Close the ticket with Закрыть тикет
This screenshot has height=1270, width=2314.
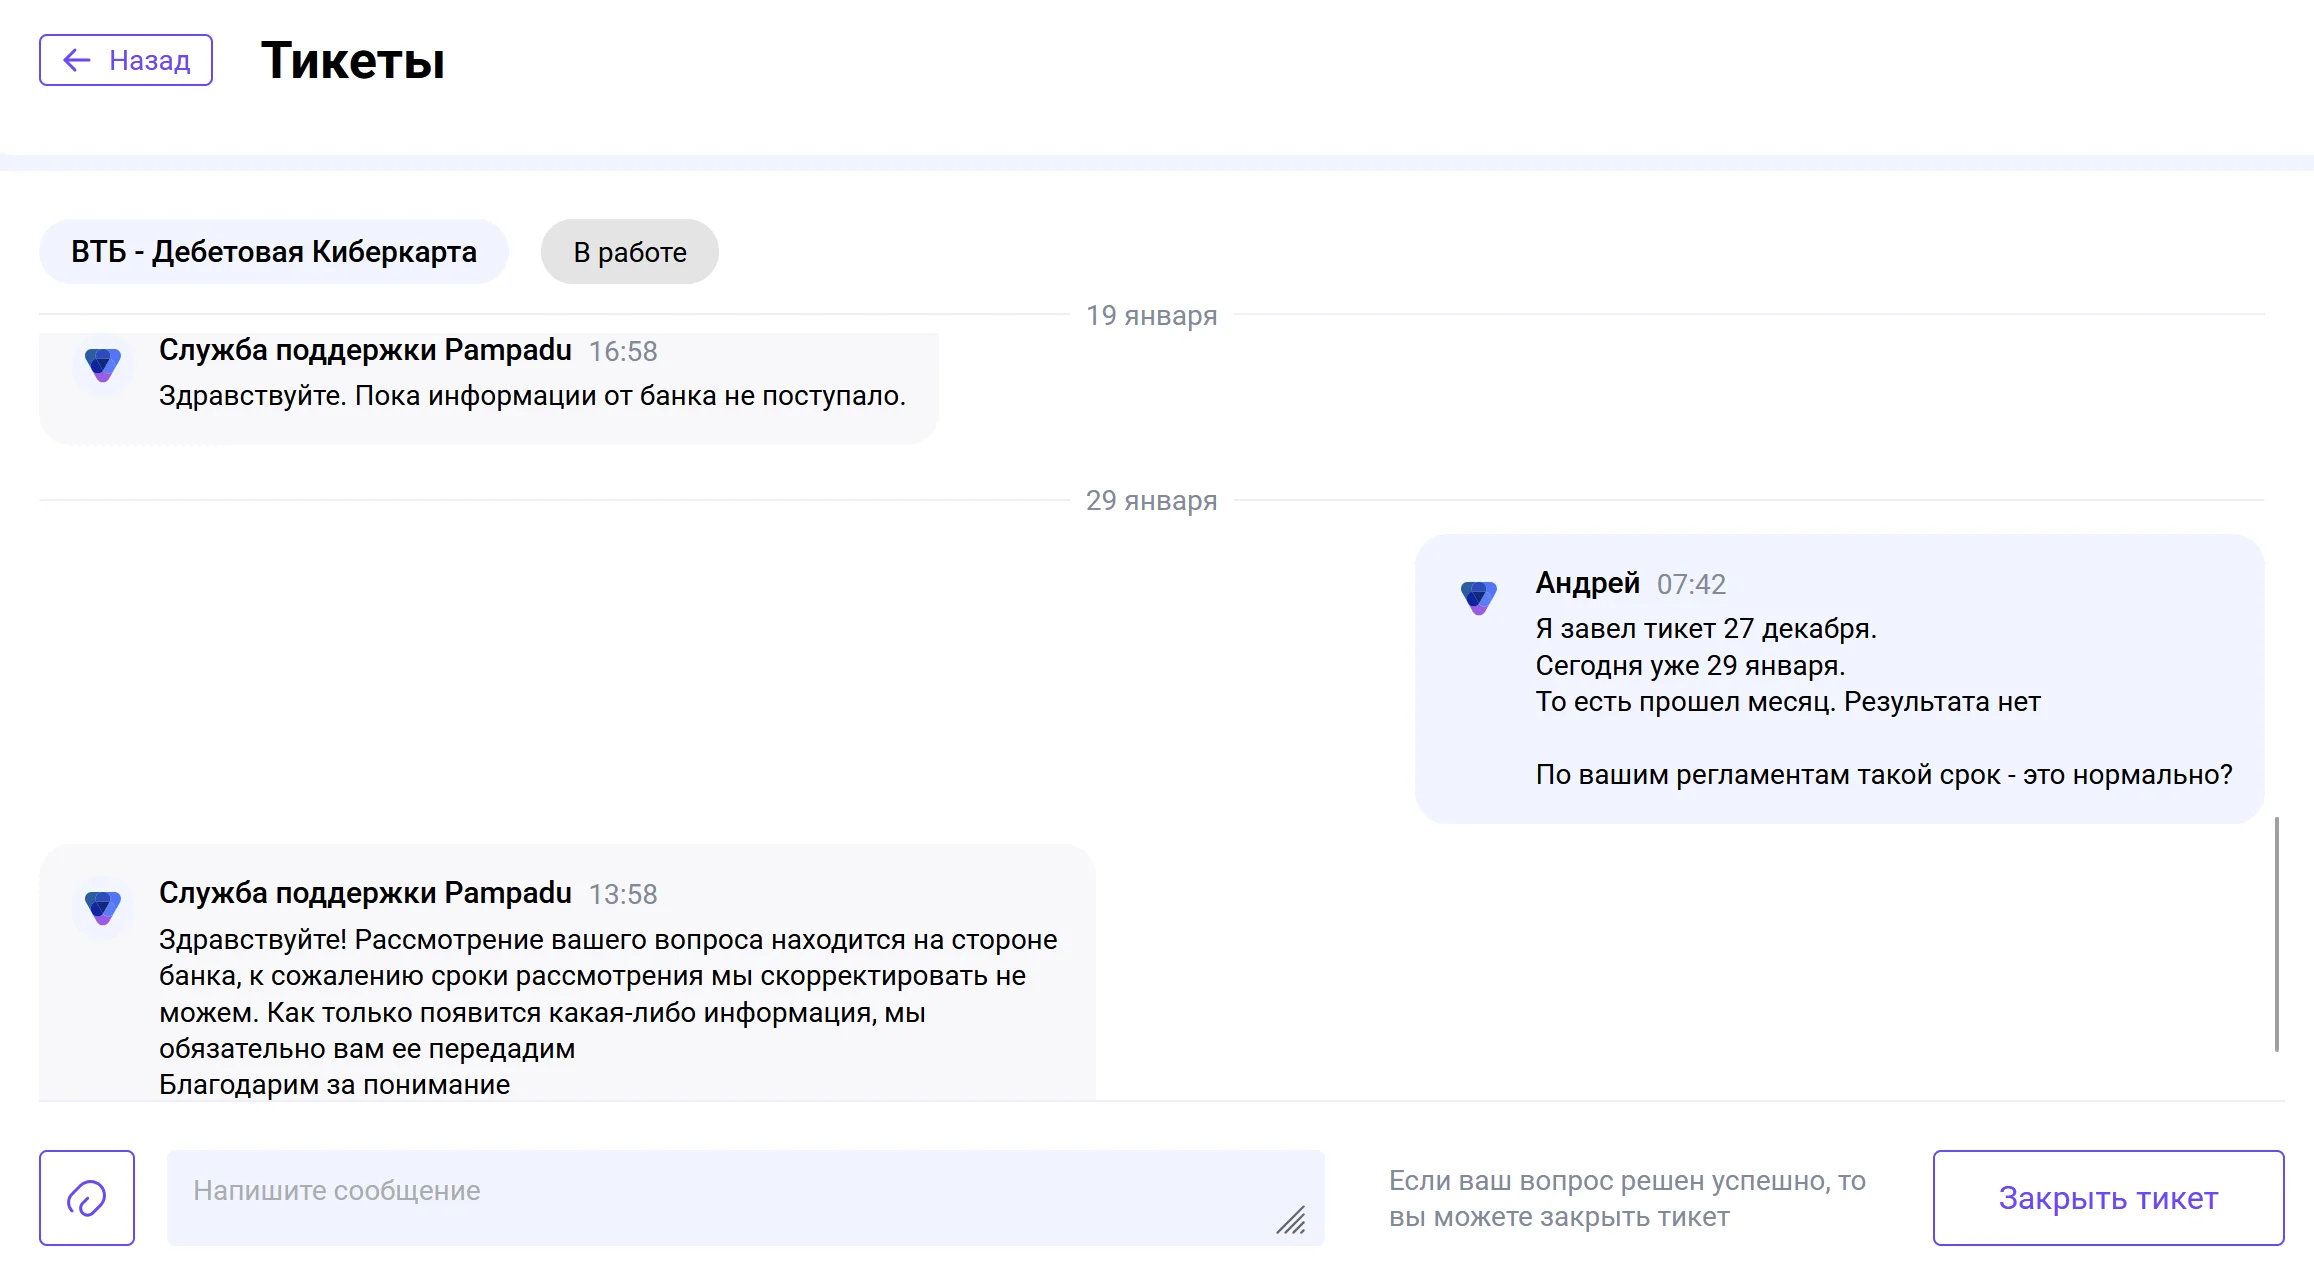pos(2108,1198)
